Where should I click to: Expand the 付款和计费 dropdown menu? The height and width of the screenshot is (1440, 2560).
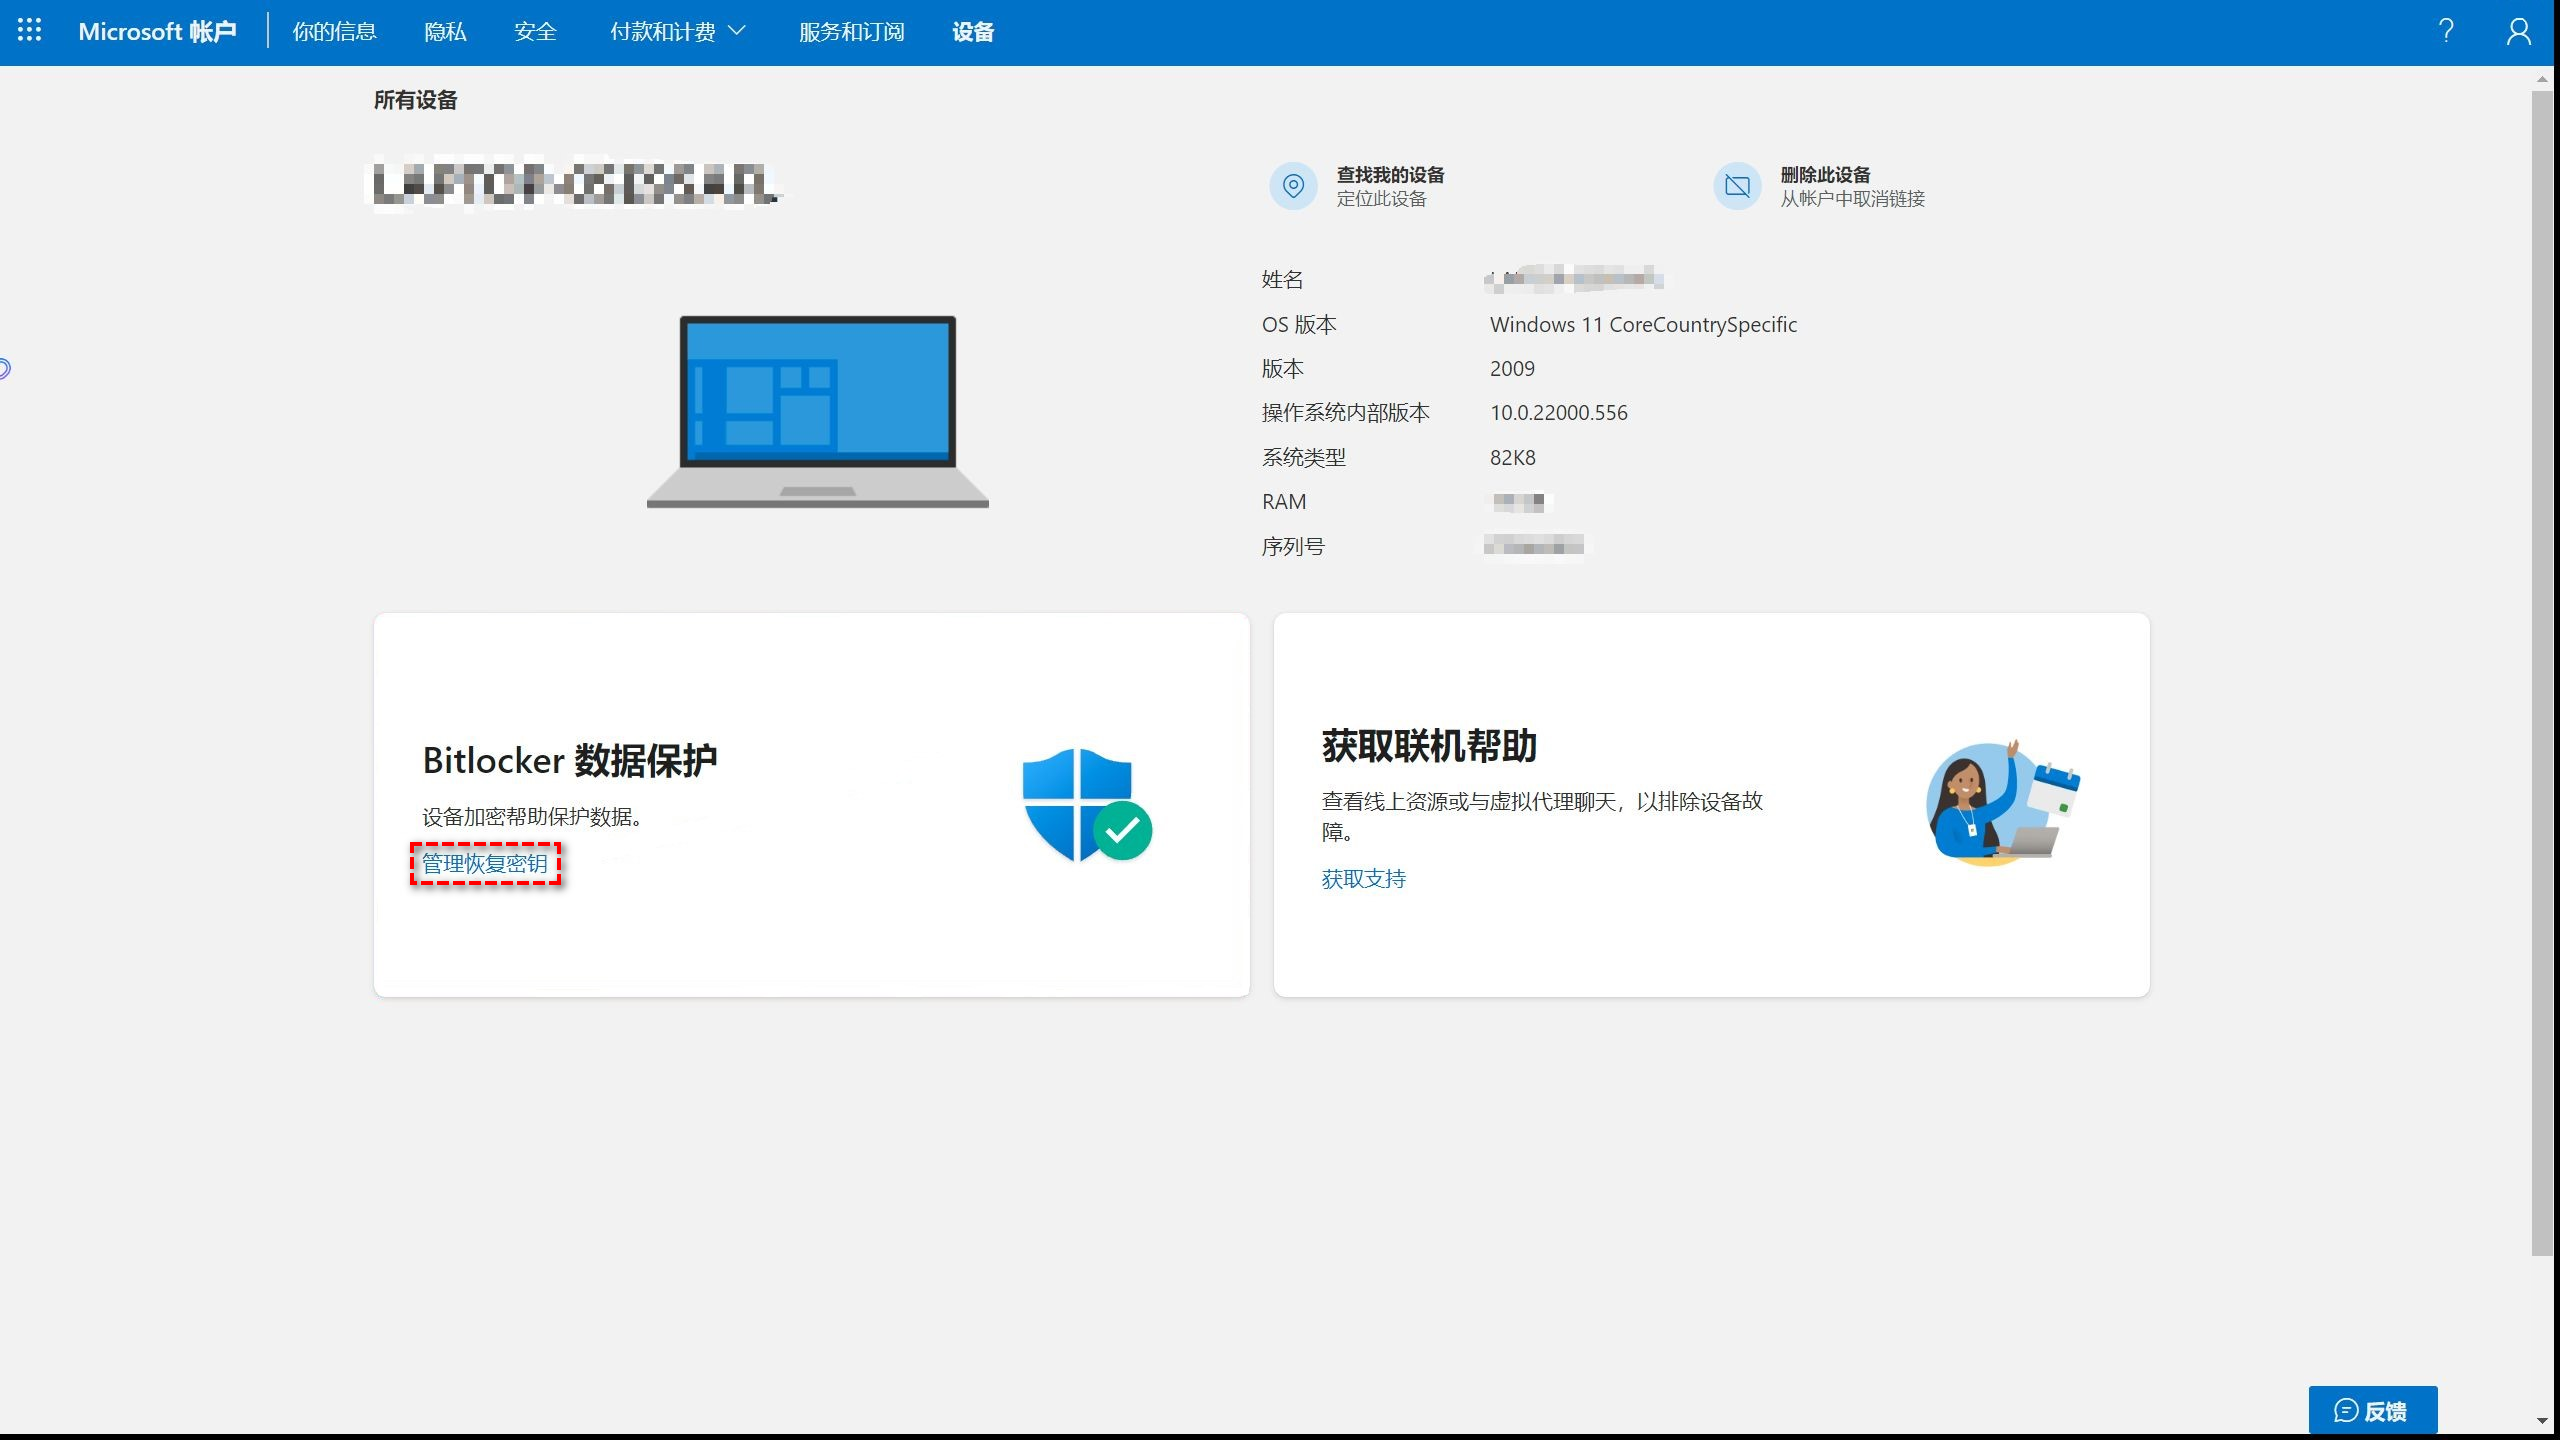pos(678,32)
